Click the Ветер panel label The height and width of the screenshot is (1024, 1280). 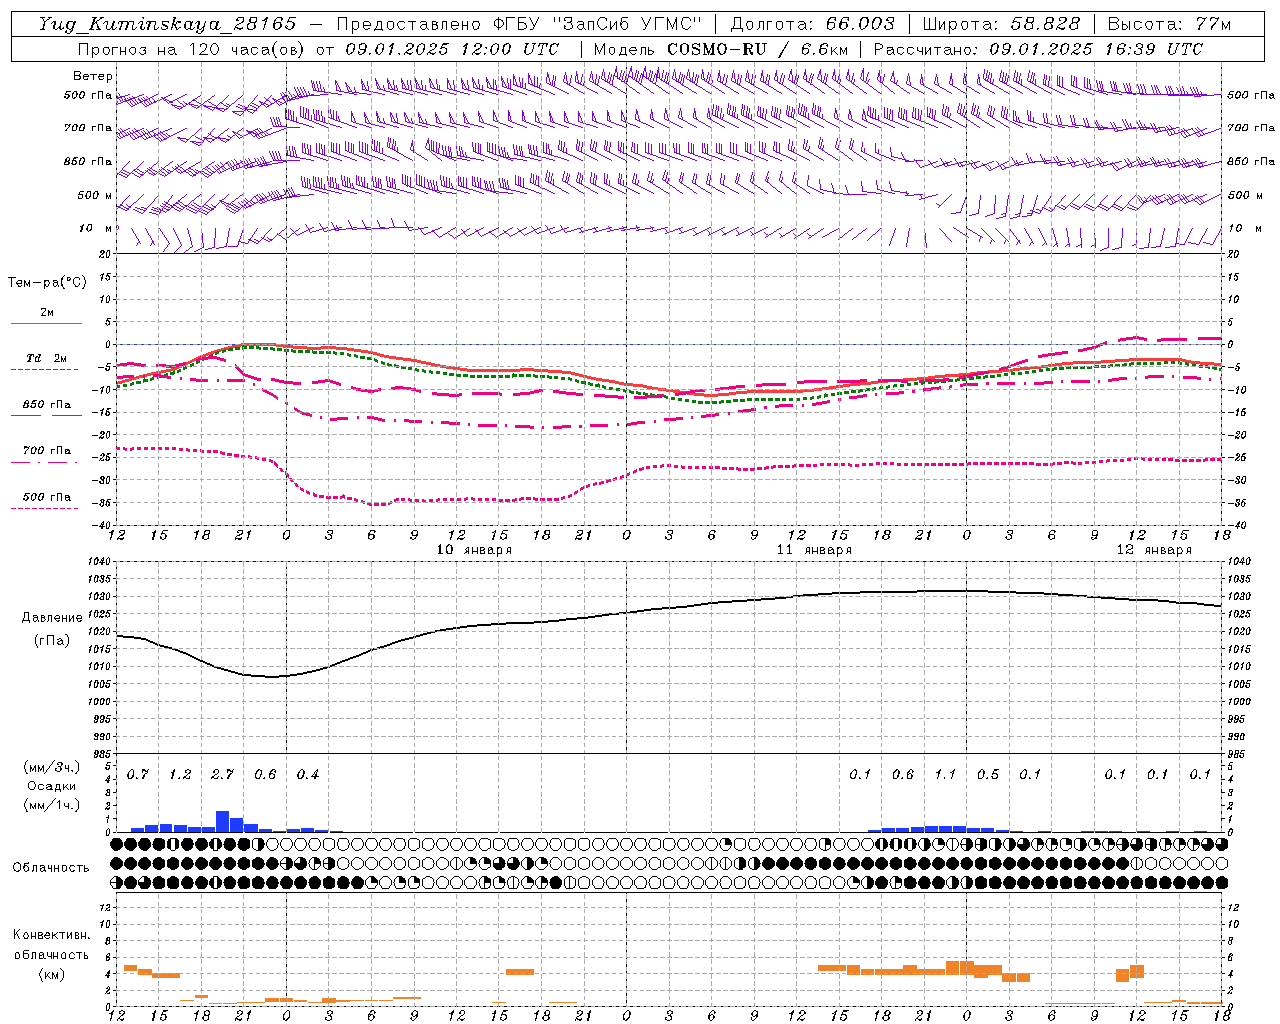coord(93,76)
